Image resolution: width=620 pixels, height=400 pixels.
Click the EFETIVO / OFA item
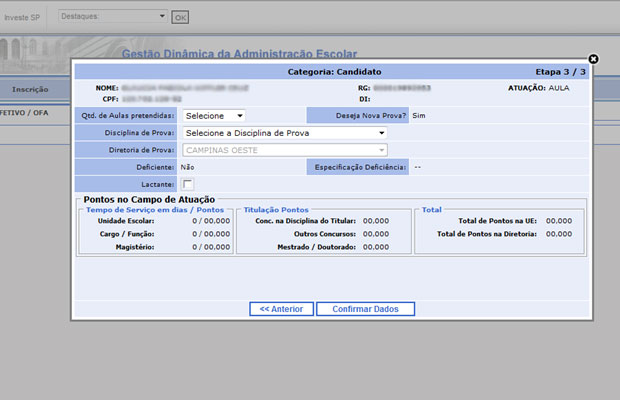[25, 113]
